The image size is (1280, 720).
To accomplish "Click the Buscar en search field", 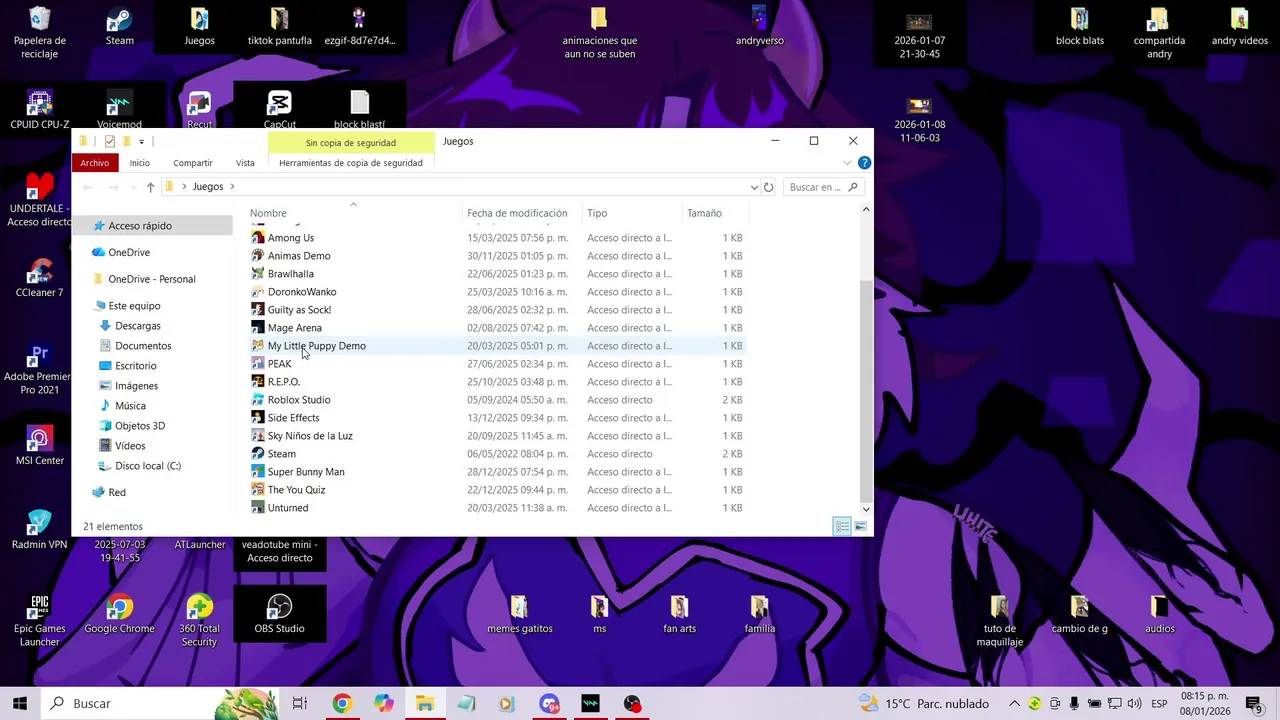I will pos(822,187).
